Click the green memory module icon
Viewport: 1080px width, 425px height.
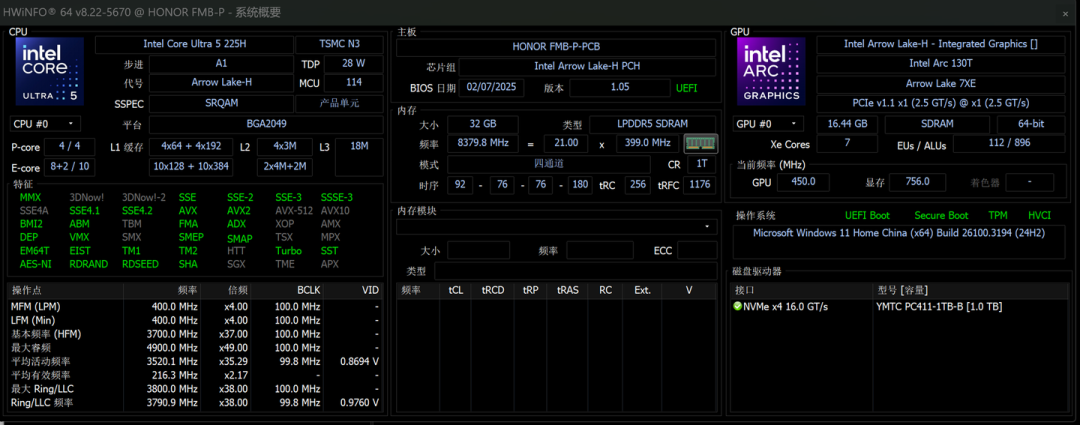pos(700,143)
